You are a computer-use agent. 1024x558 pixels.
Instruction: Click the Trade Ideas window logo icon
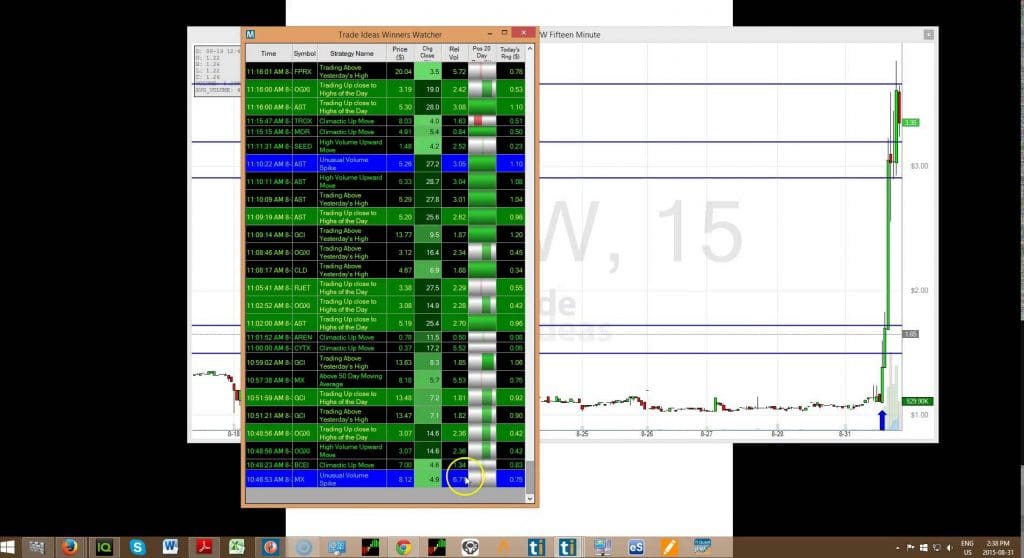point(250,35)
